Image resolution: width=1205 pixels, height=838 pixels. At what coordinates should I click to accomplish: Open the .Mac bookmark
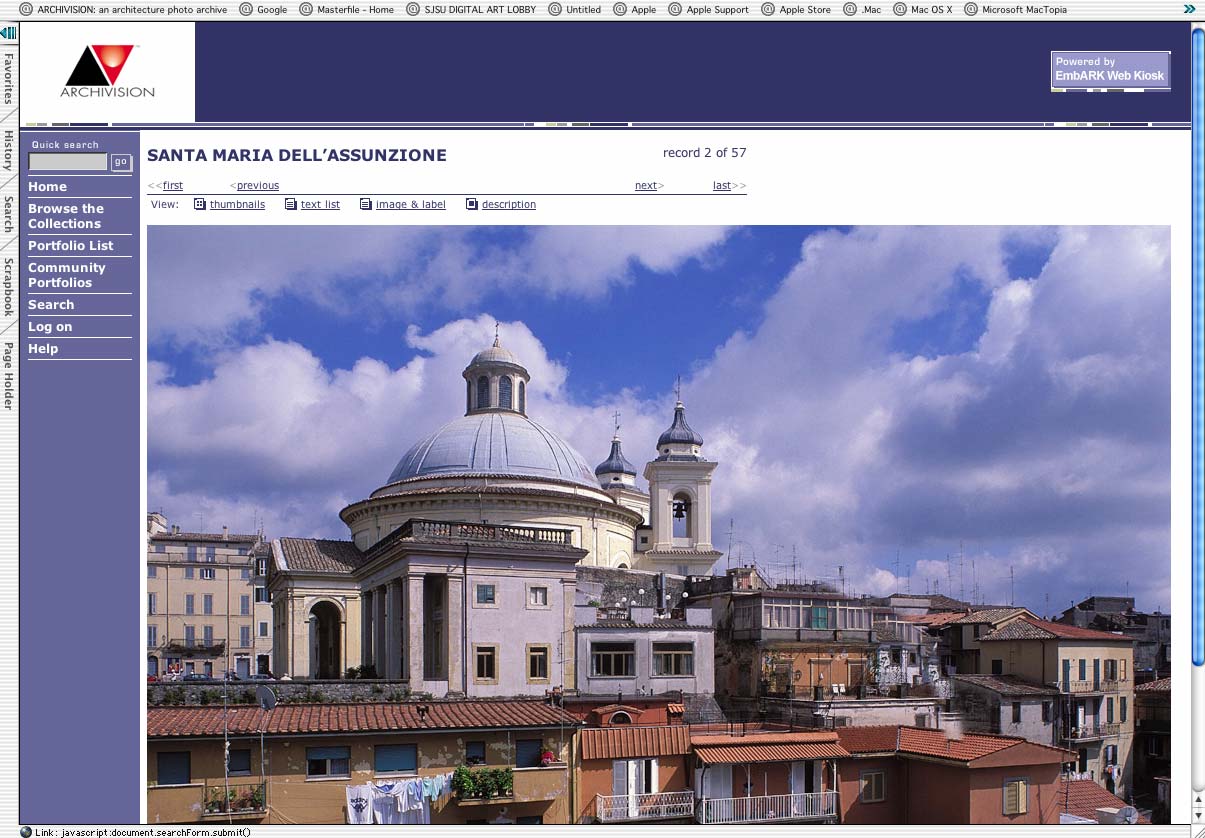click(x=862, y=9)
